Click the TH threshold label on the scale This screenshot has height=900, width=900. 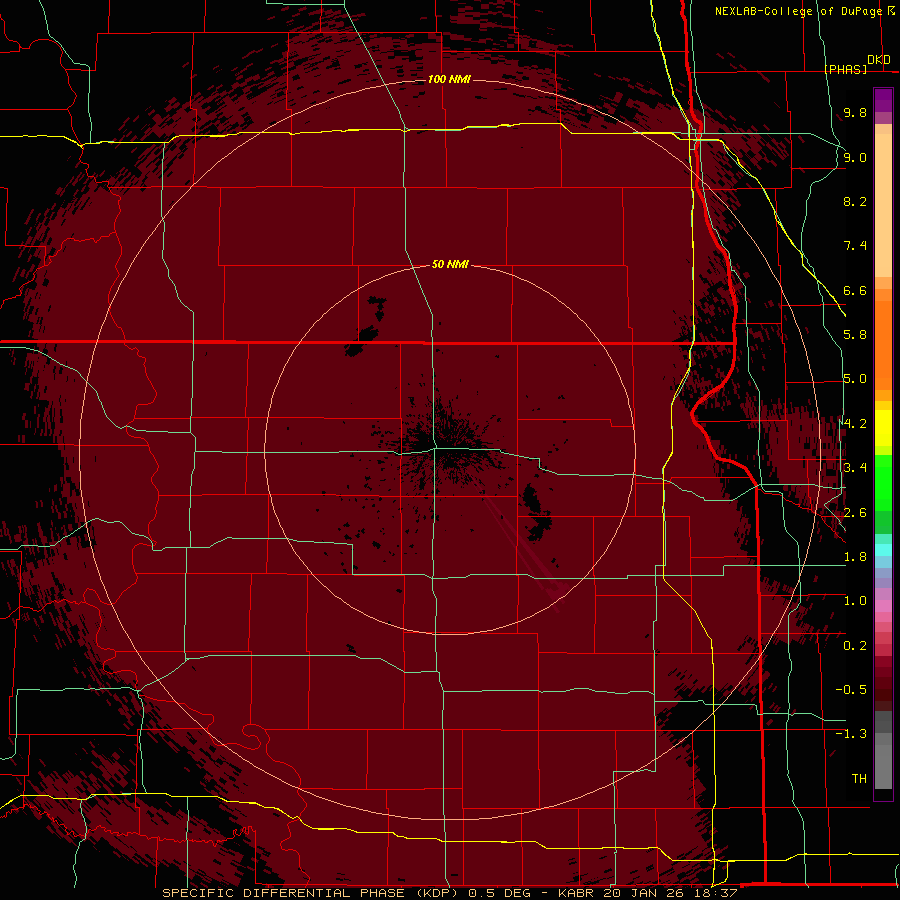pyautogui.click(x=859, y=779)
